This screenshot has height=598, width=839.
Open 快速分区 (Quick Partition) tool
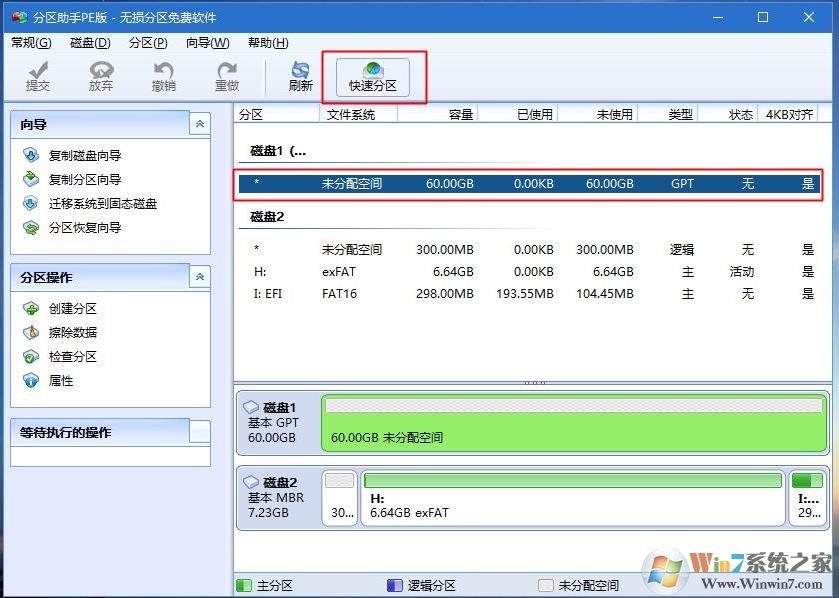[373, 75]
